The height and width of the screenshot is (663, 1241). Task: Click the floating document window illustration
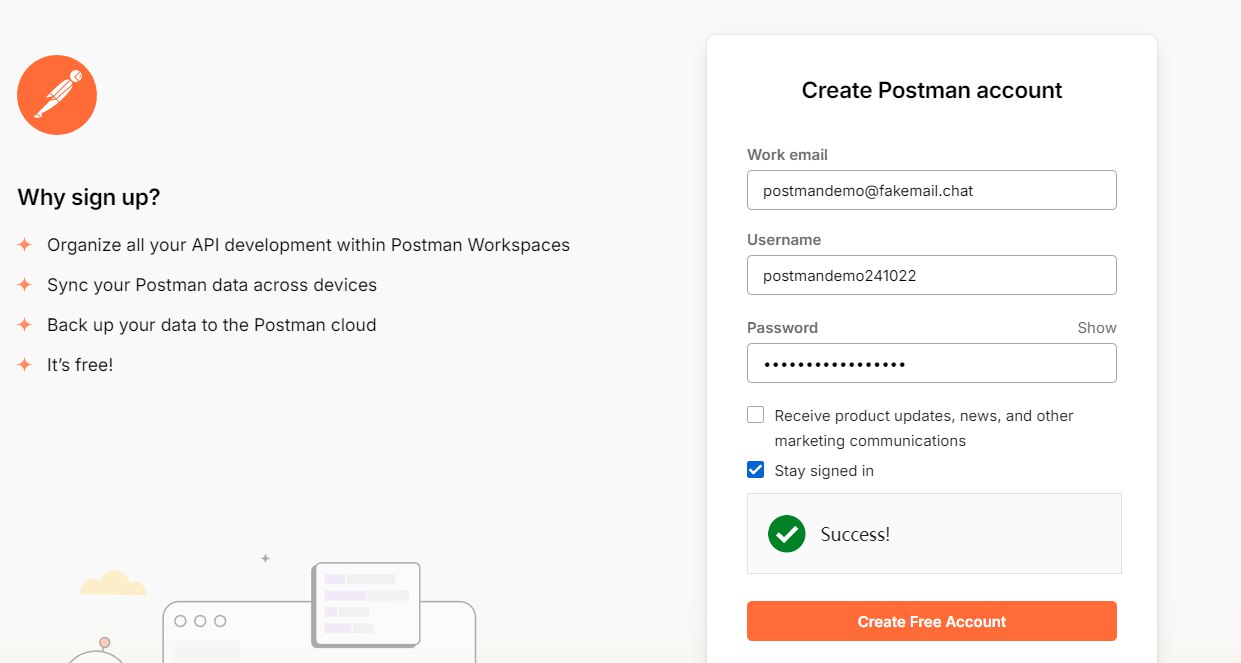click(366, 603)
